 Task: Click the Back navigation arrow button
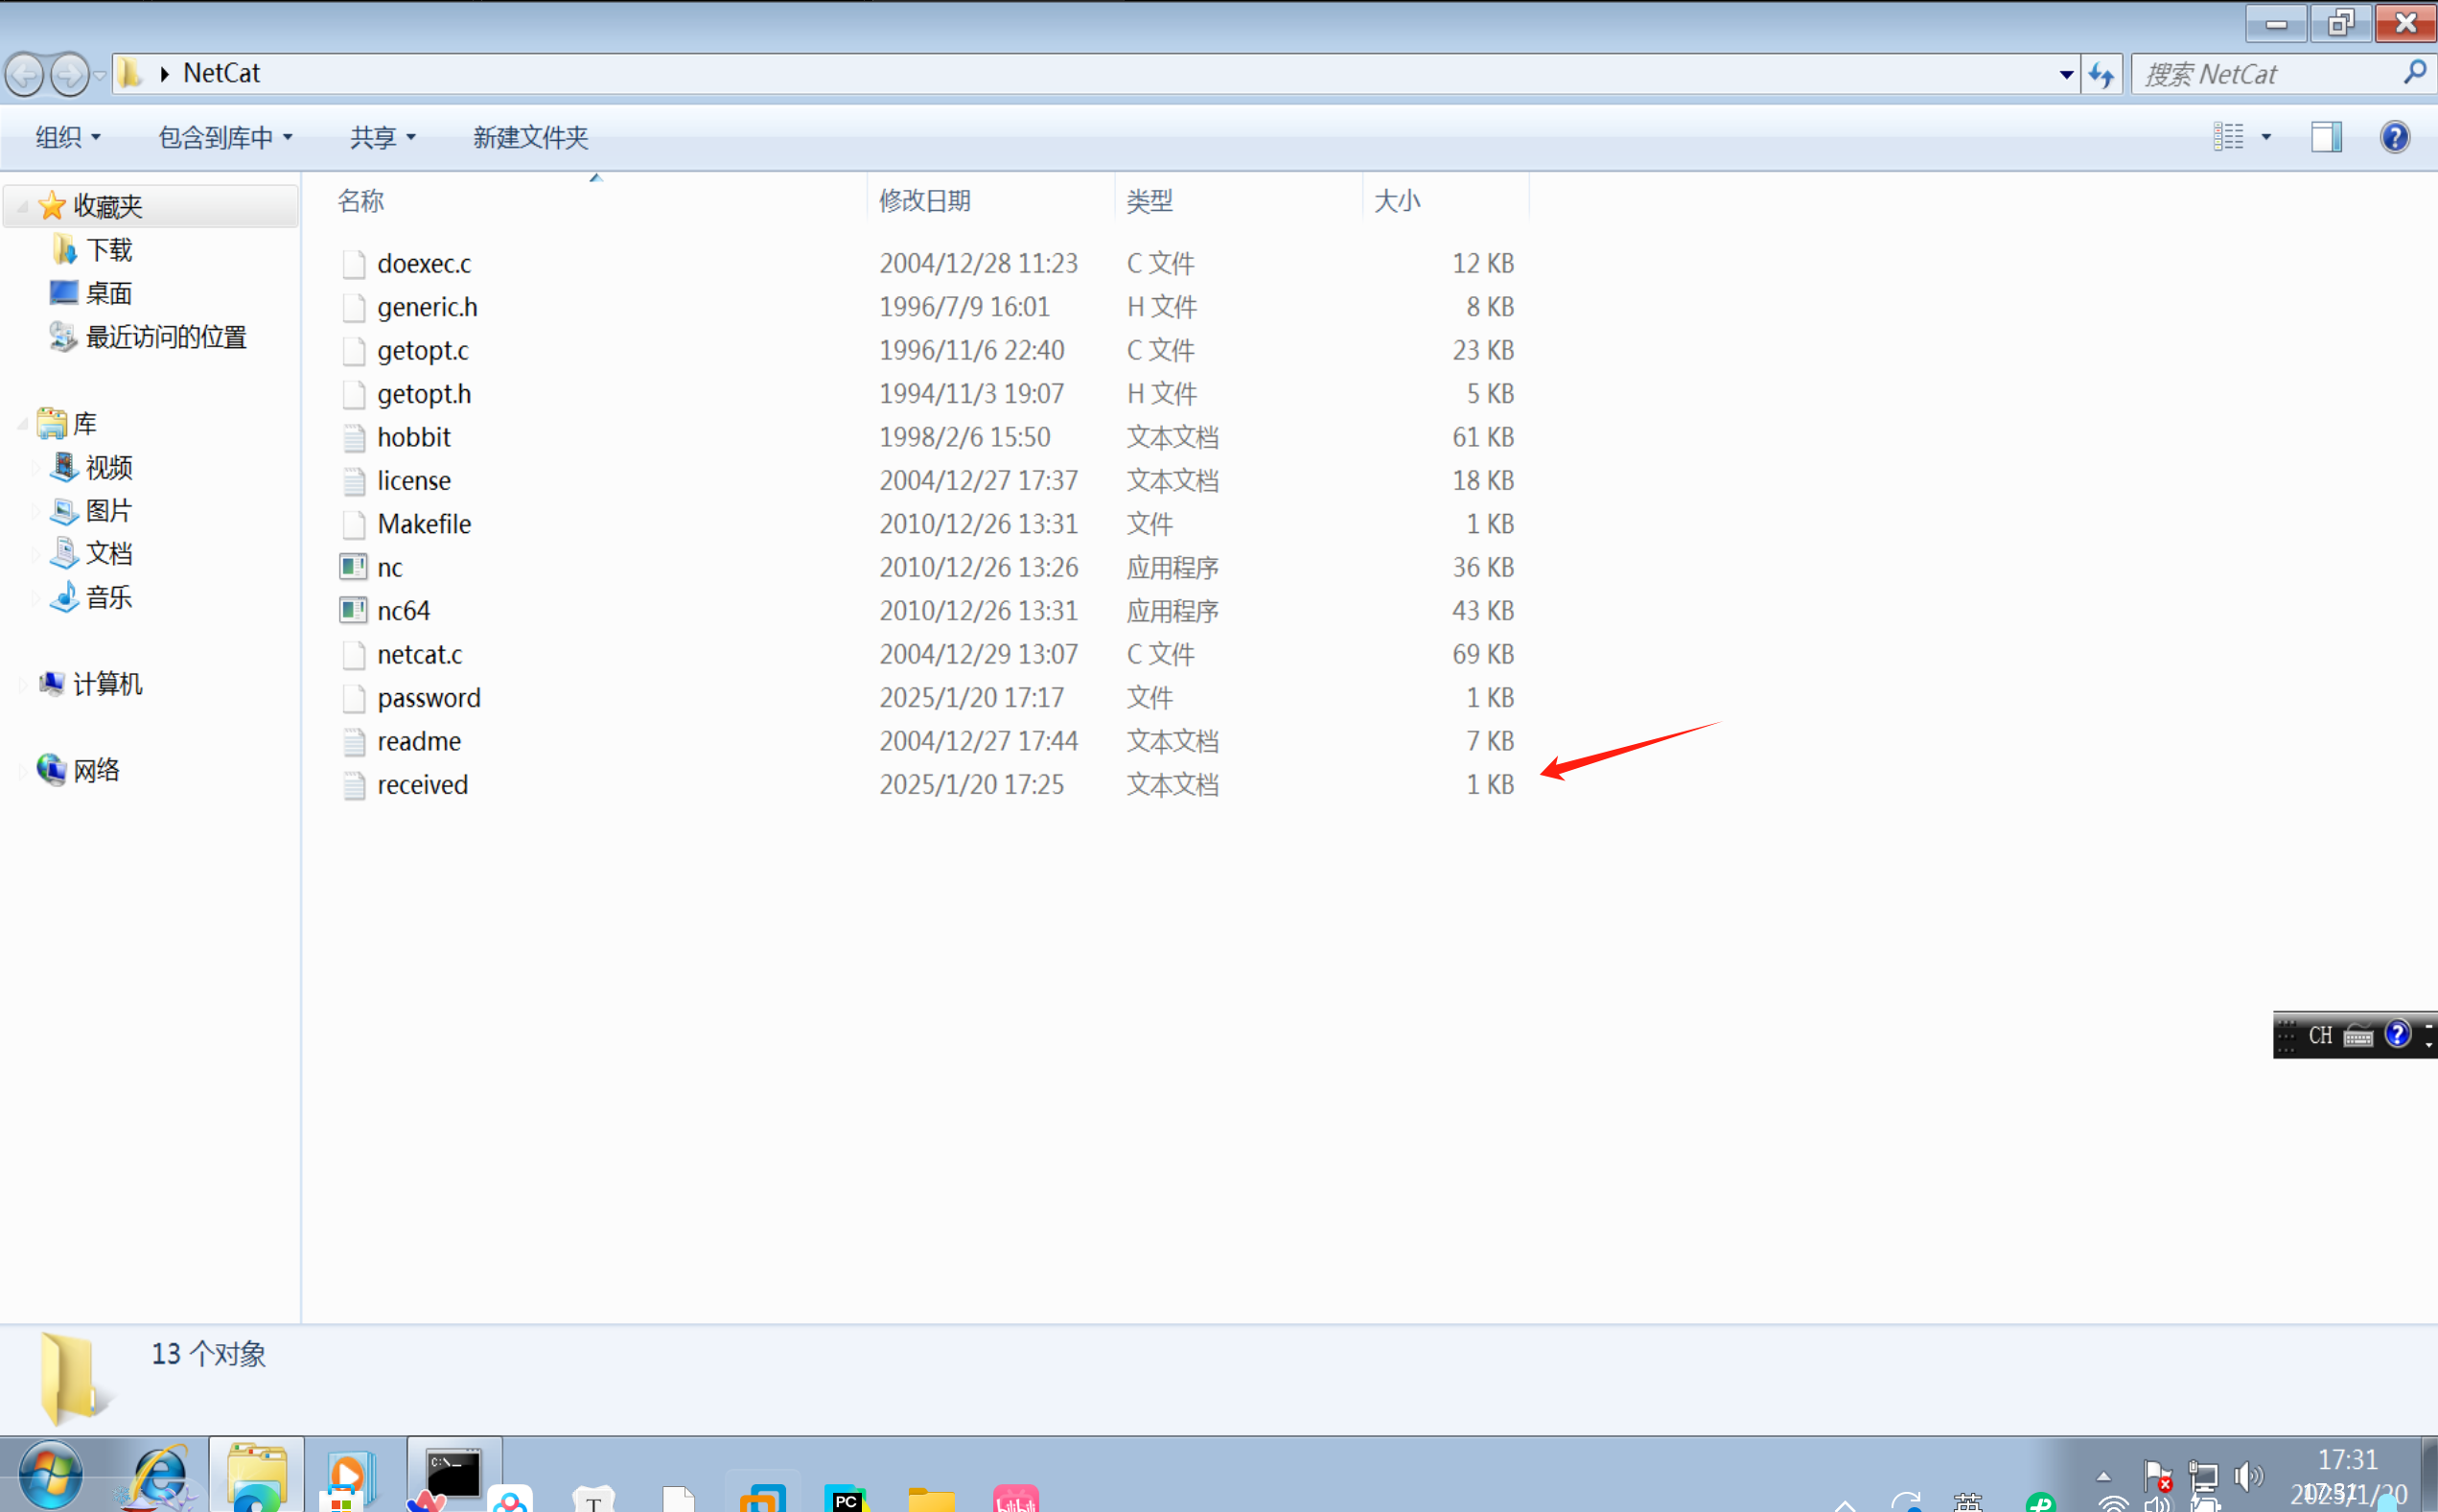point(25,75)
